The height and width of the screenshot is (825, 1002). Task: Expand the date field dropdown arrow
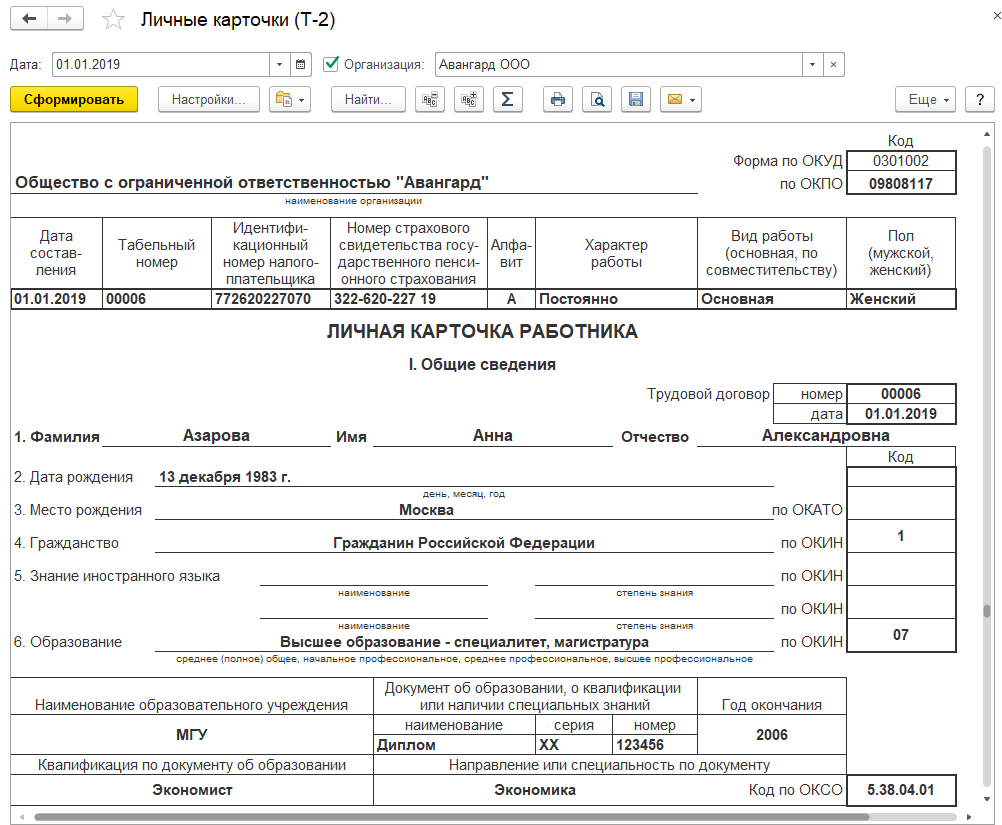(279, 64)
